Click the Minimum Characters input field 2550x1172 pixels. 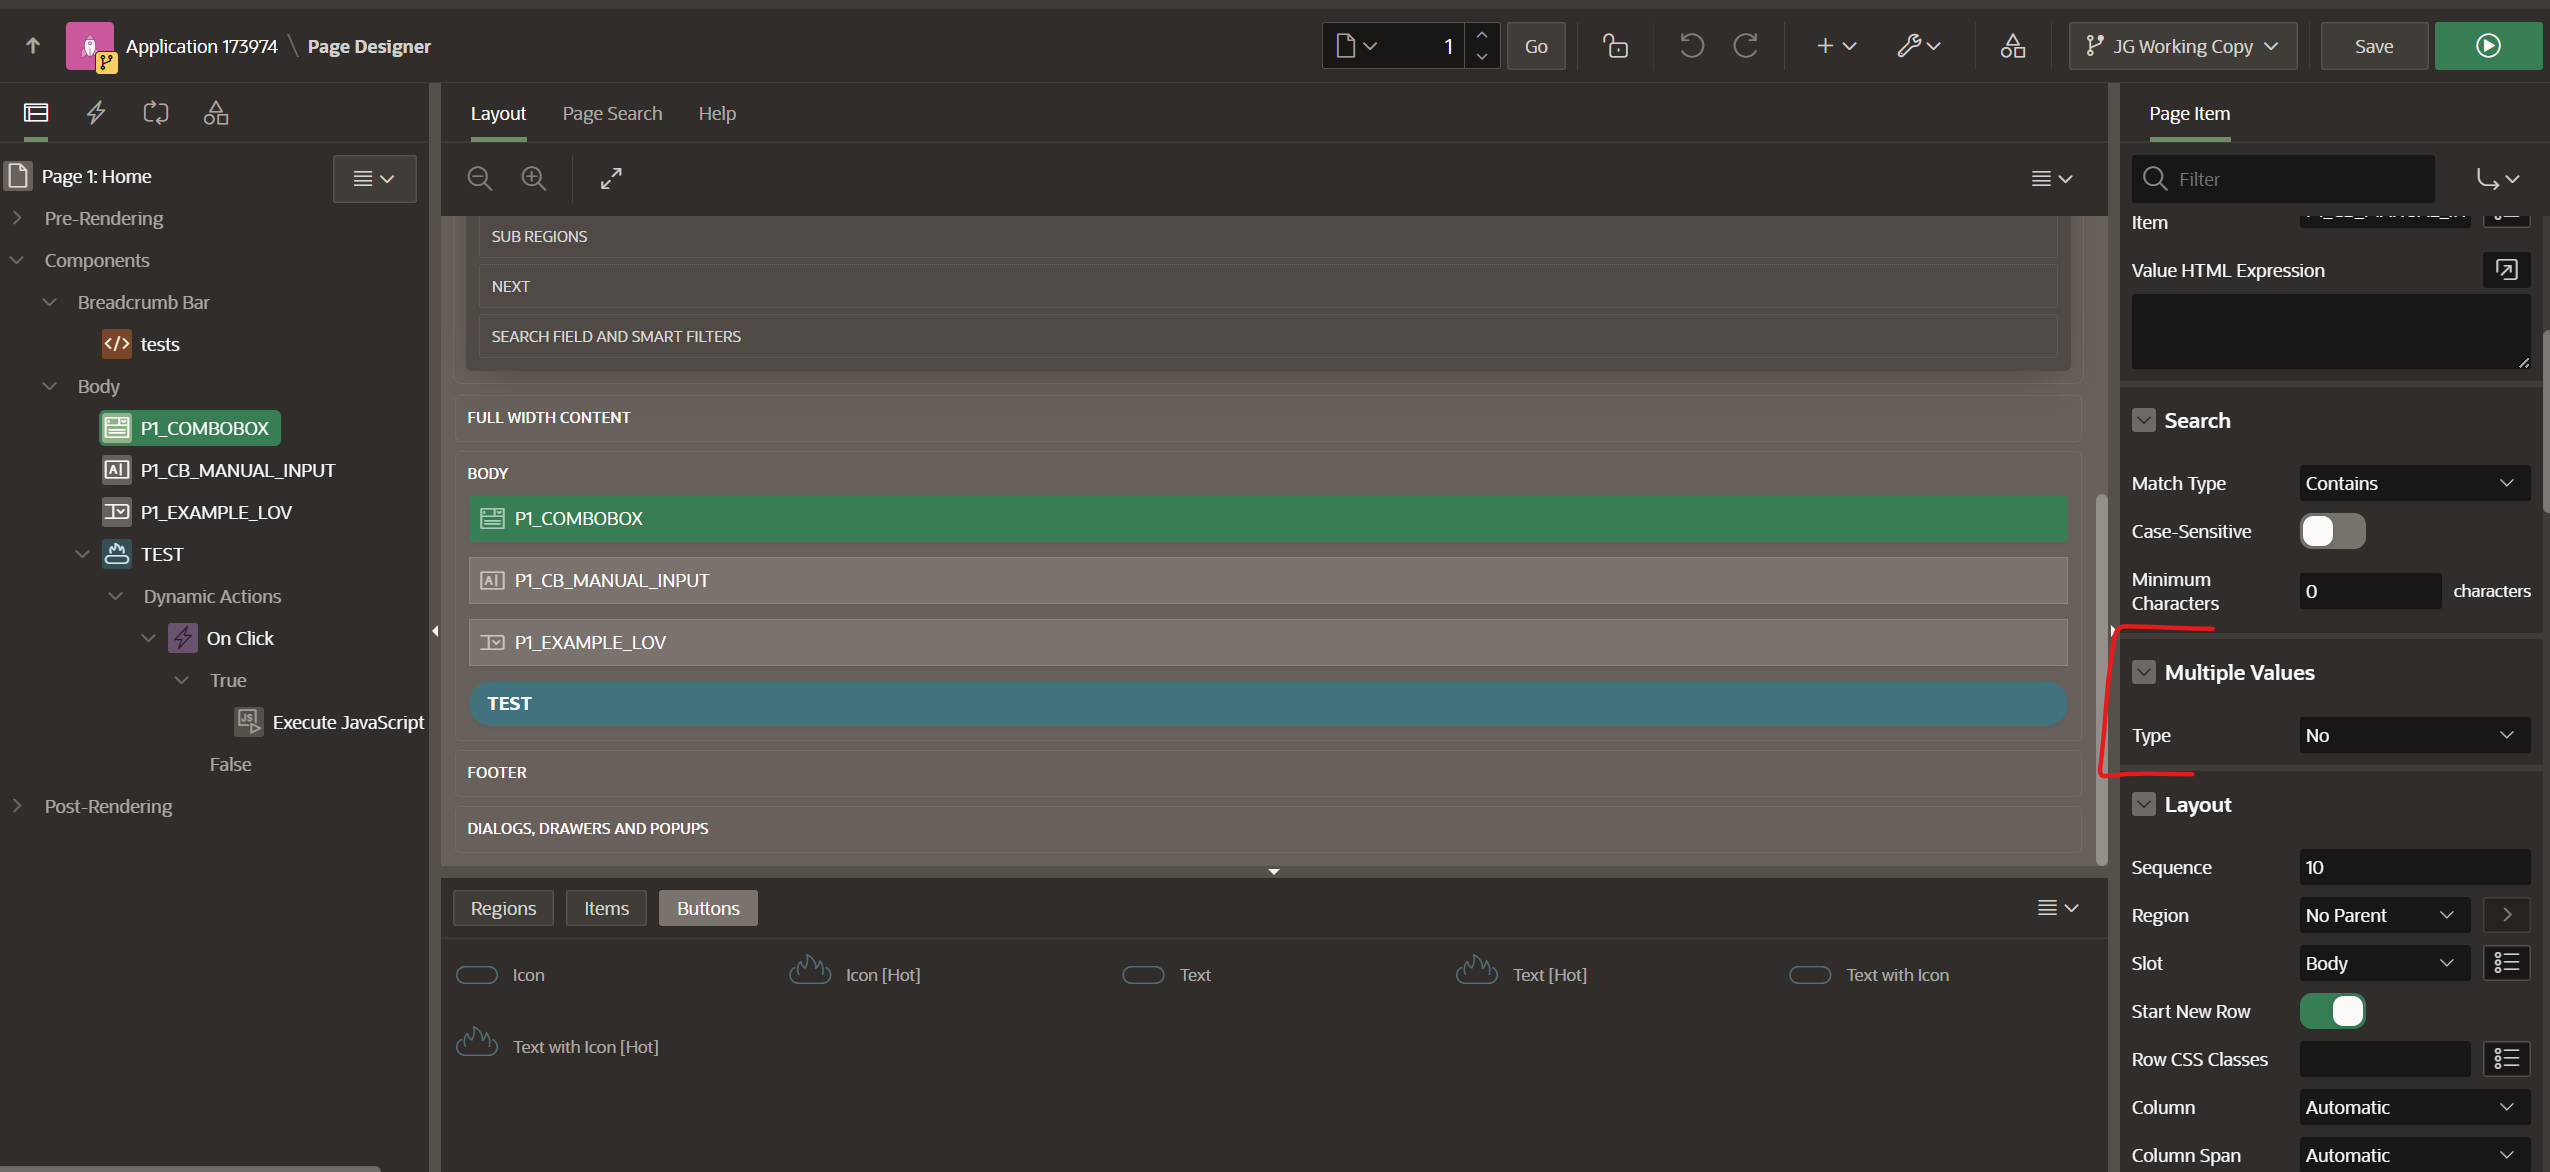[x=2369, y=591]
